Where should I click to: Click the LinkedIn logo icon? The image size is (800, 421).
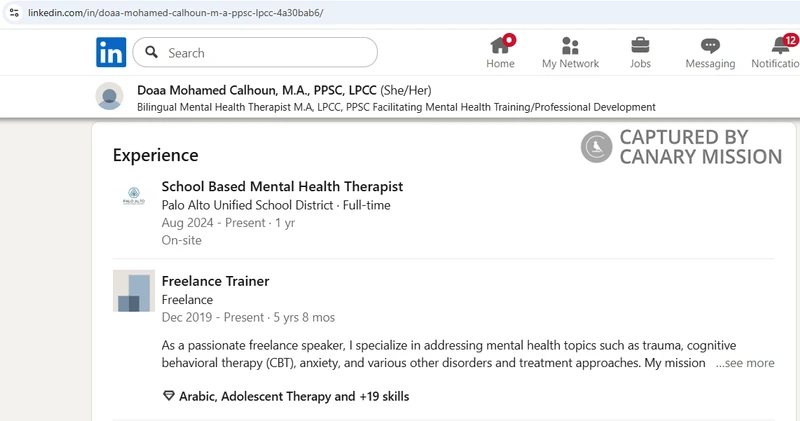(111, 52)
